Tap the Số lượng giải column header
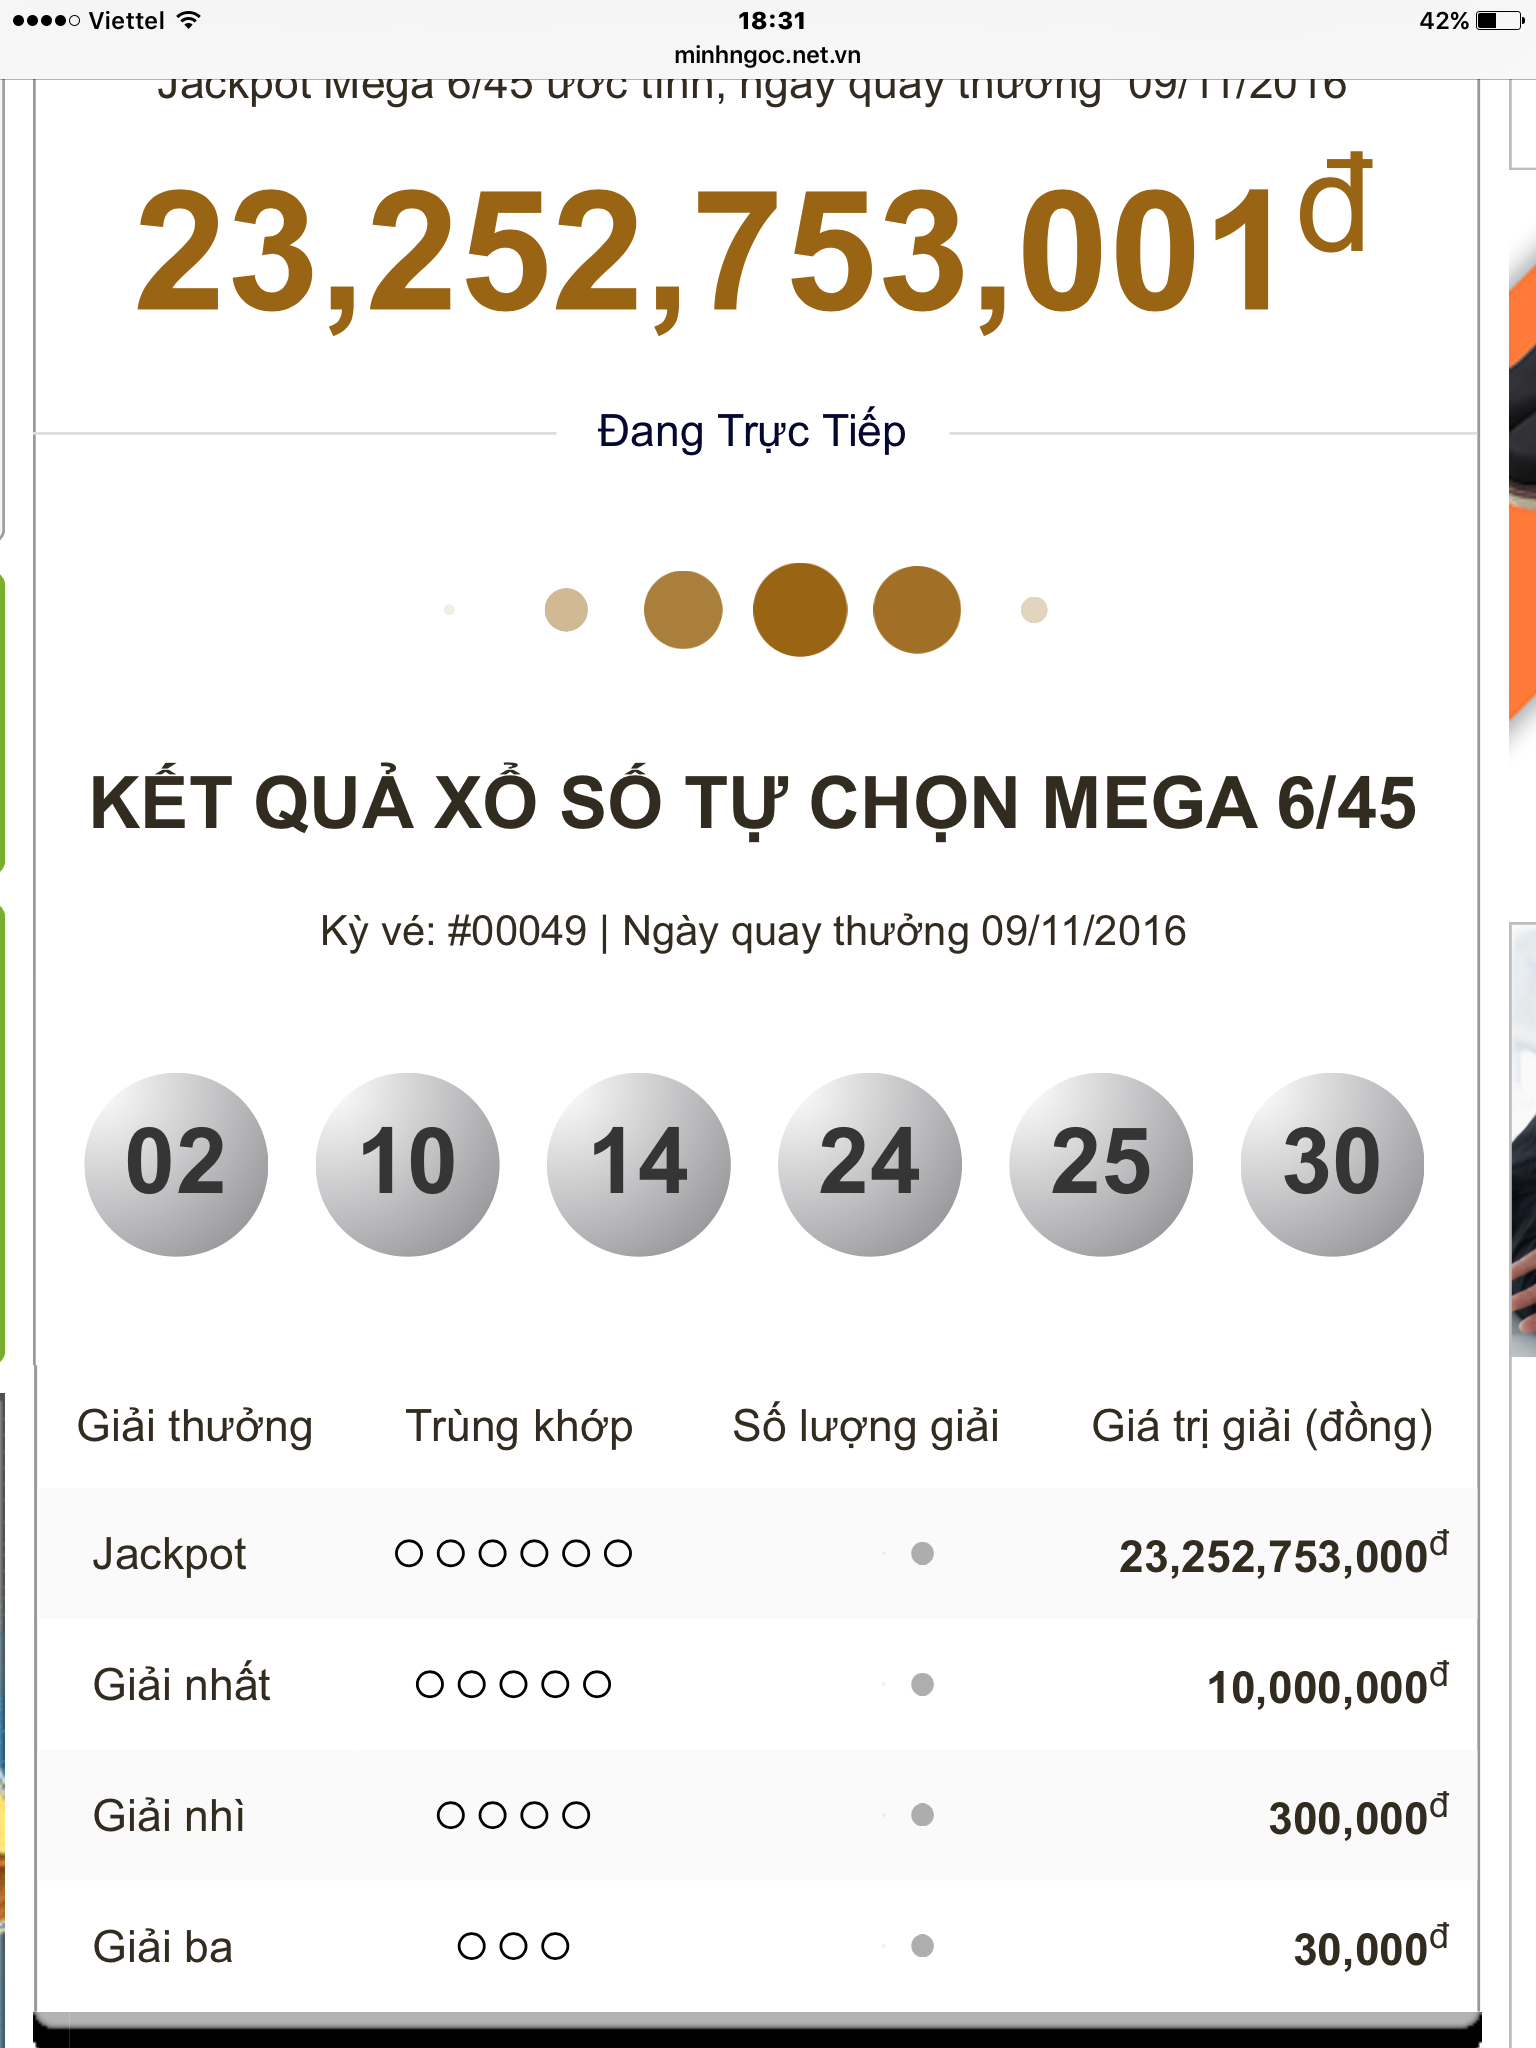This screenshot has width=1536, height=2048. 865,1426
